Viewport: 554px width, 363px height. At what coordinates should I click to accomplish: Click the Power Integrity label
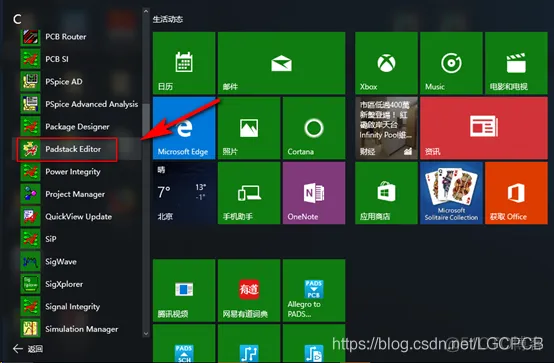[x=73, y=172]
